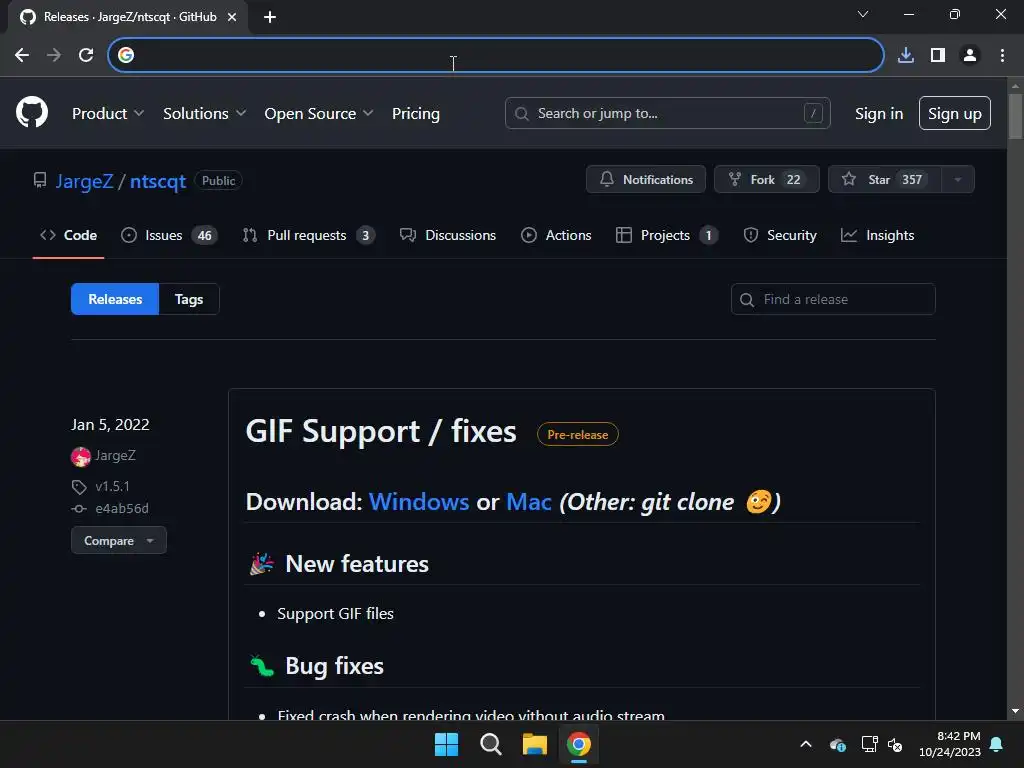Click the network display tray icon

869,744
